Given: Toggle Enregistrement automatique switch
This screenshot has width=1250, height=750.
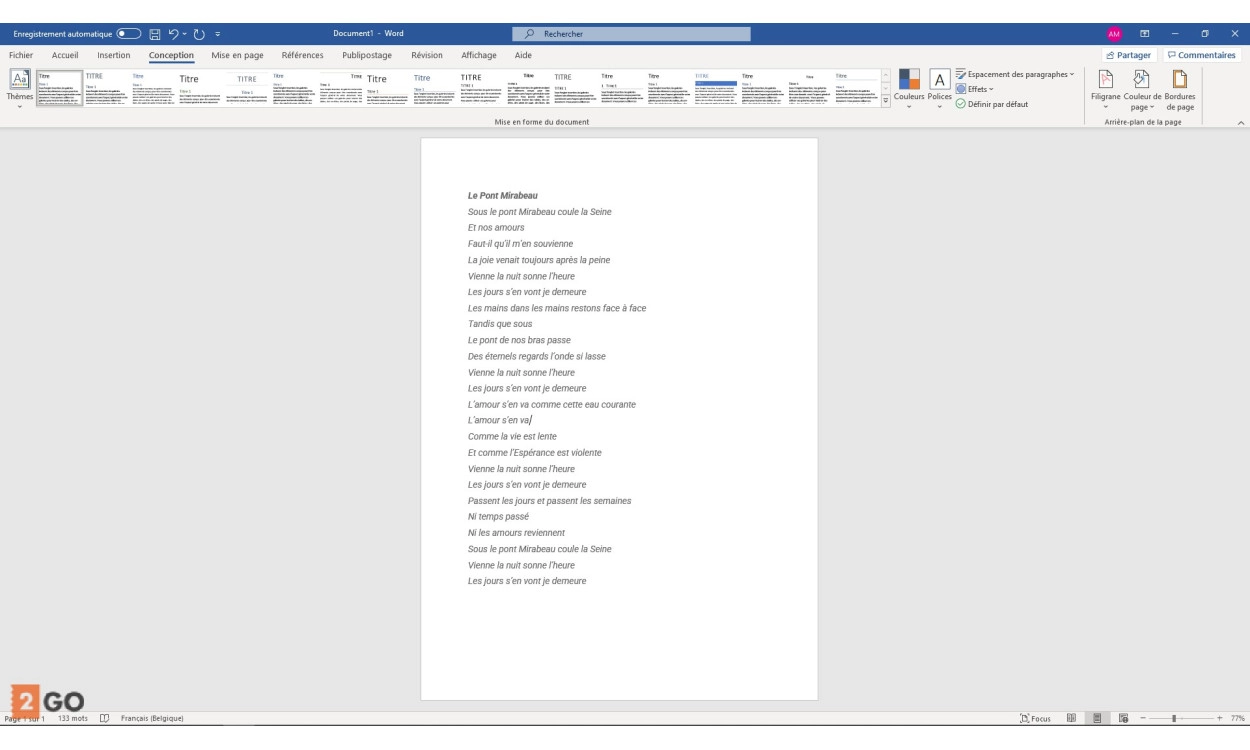Looking at the screenshot, I should [128, 34].
